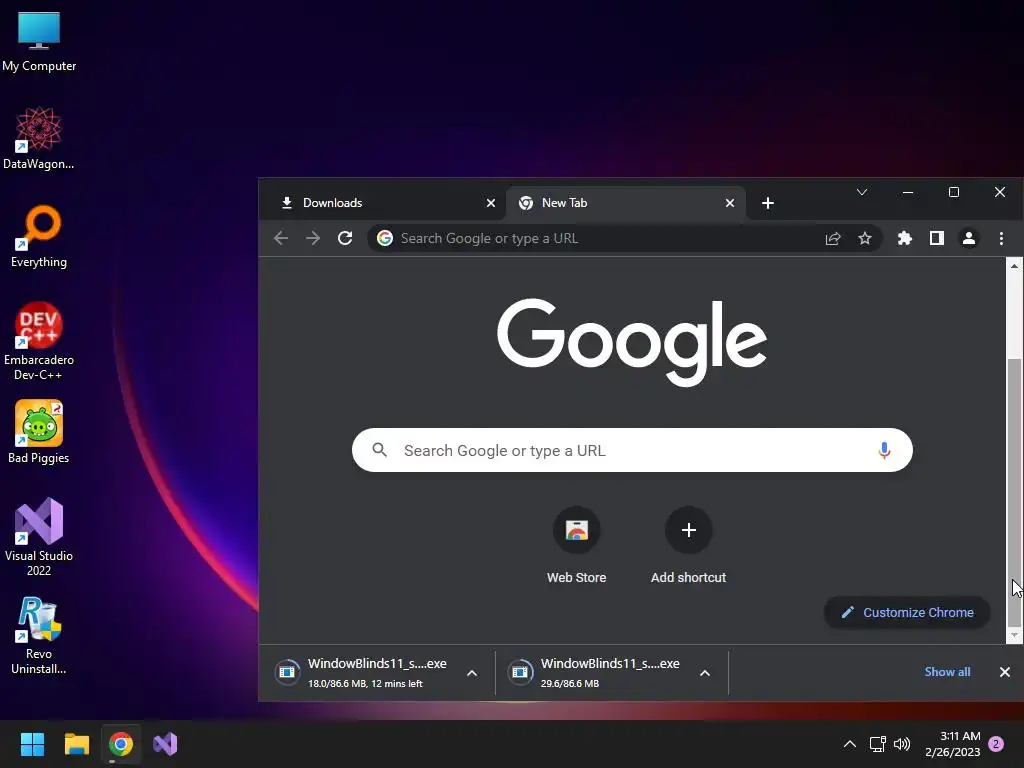Open Visual Studio from taskbar
This screenshot has width=1024, height=768.
click(x=165, y=744)
